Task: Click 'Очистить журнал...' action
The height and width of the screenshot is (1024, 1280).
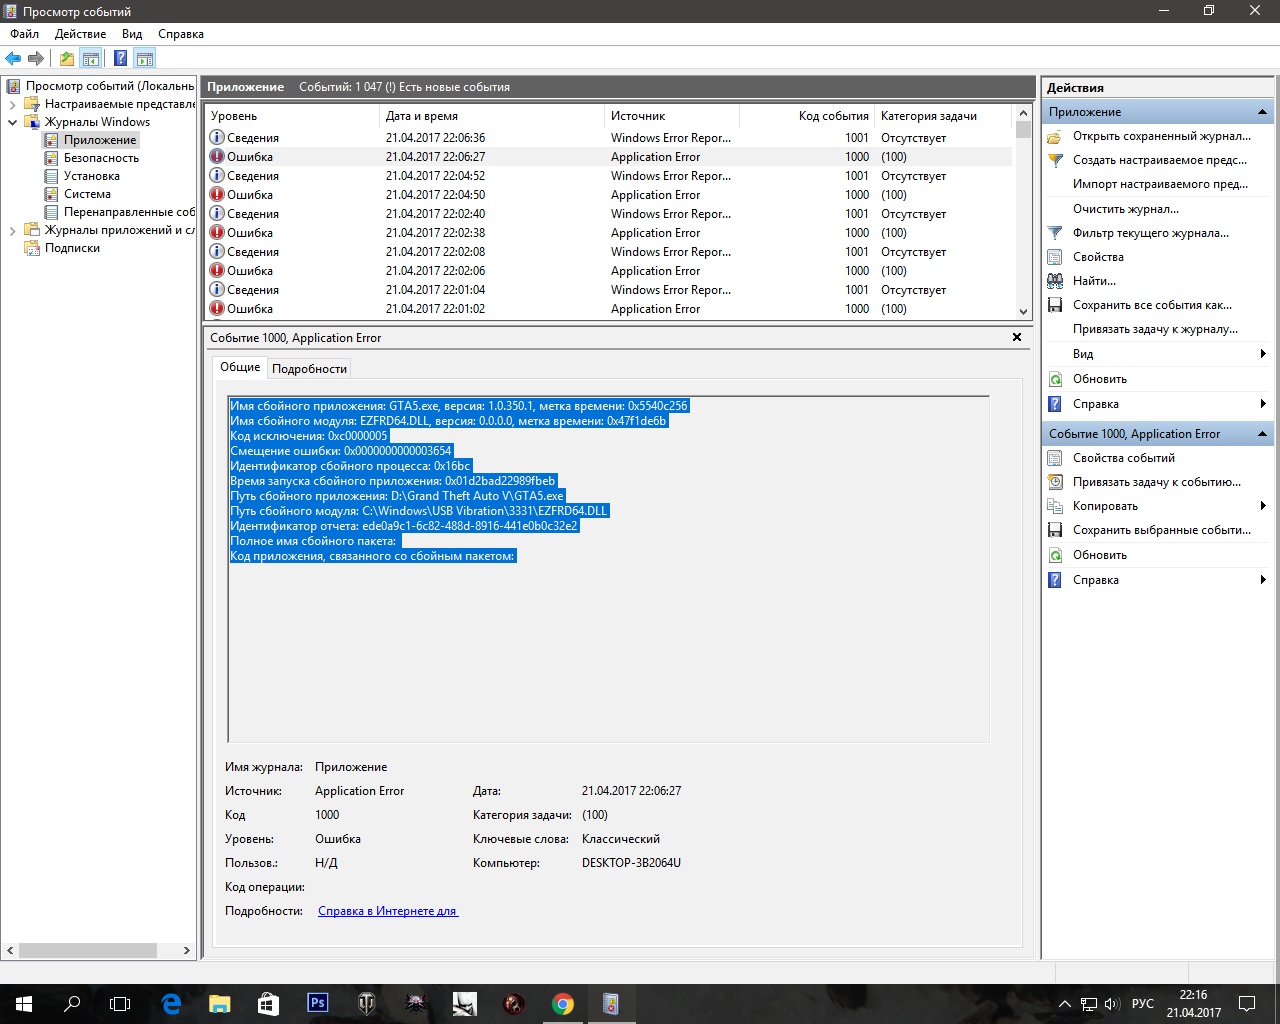Action: (1126, 209)
